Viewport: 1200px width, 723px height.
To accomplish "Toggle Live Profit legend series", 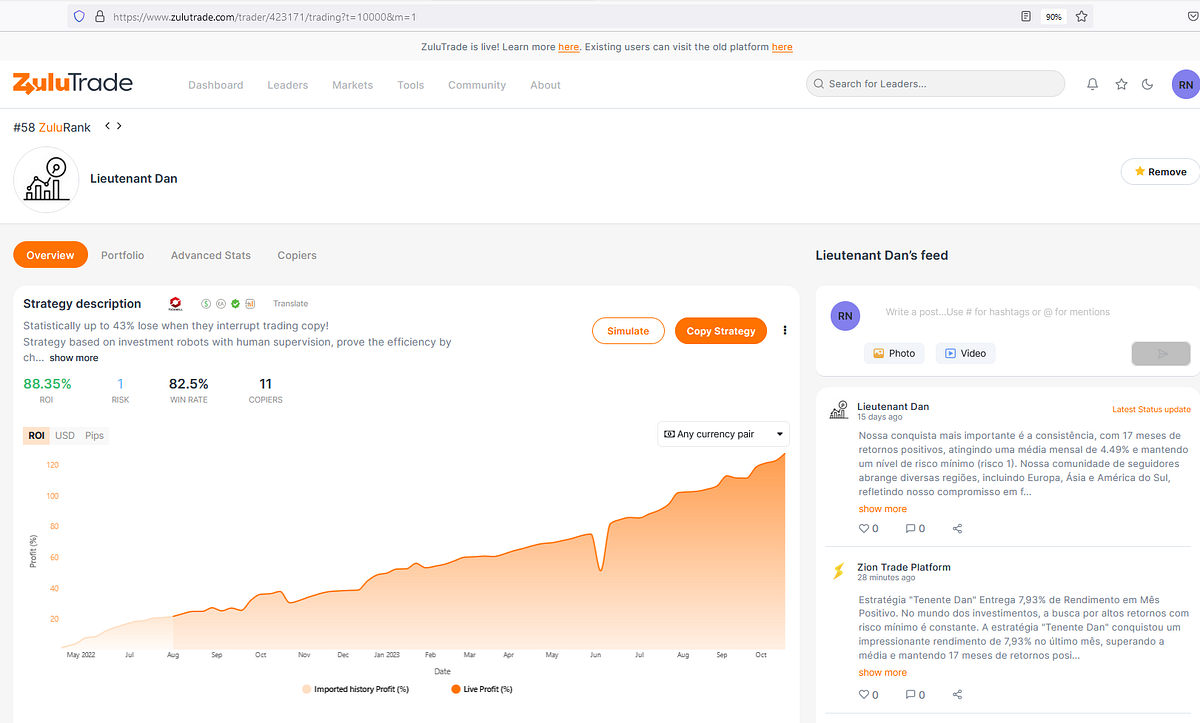I will 481,689.
